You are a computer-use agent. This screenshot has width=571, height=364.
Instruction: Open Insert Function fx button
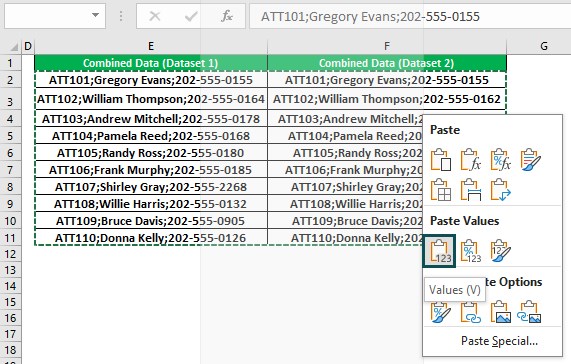227,16
